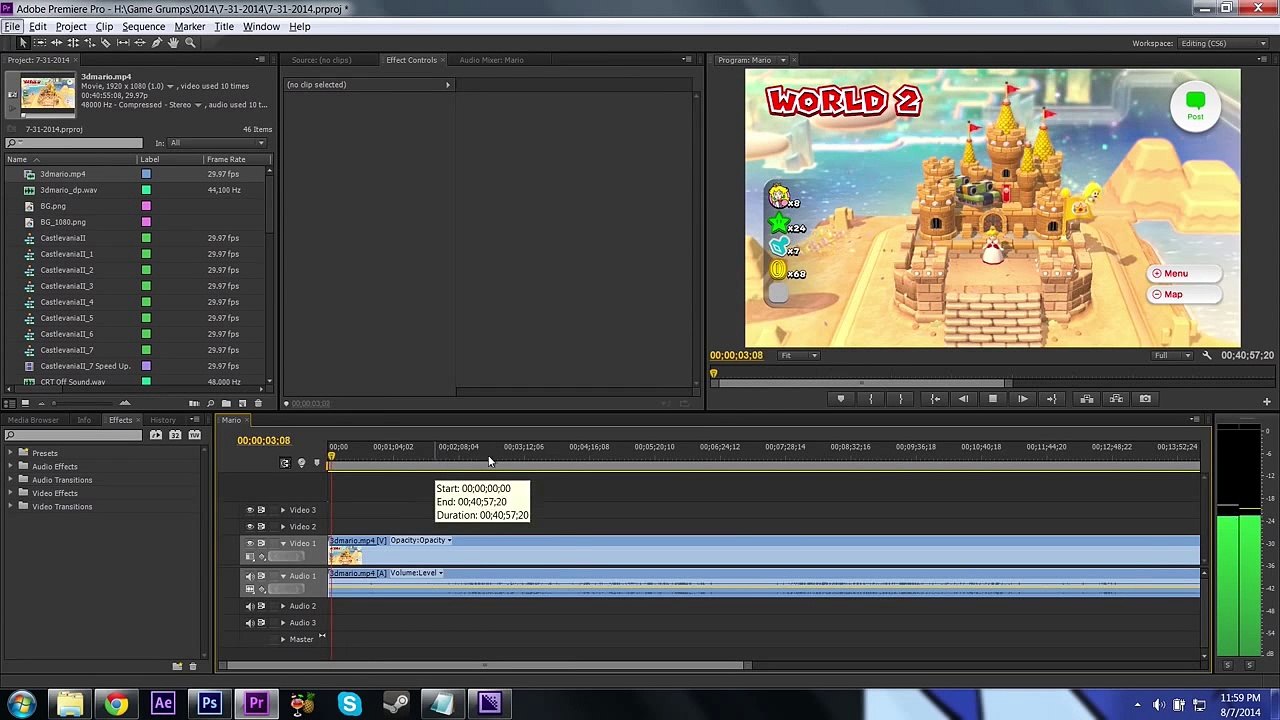Click Add Marker in Program monitor
This screenshot has width=1280, height=720.
pyautogui.click(x=840, y=399)
